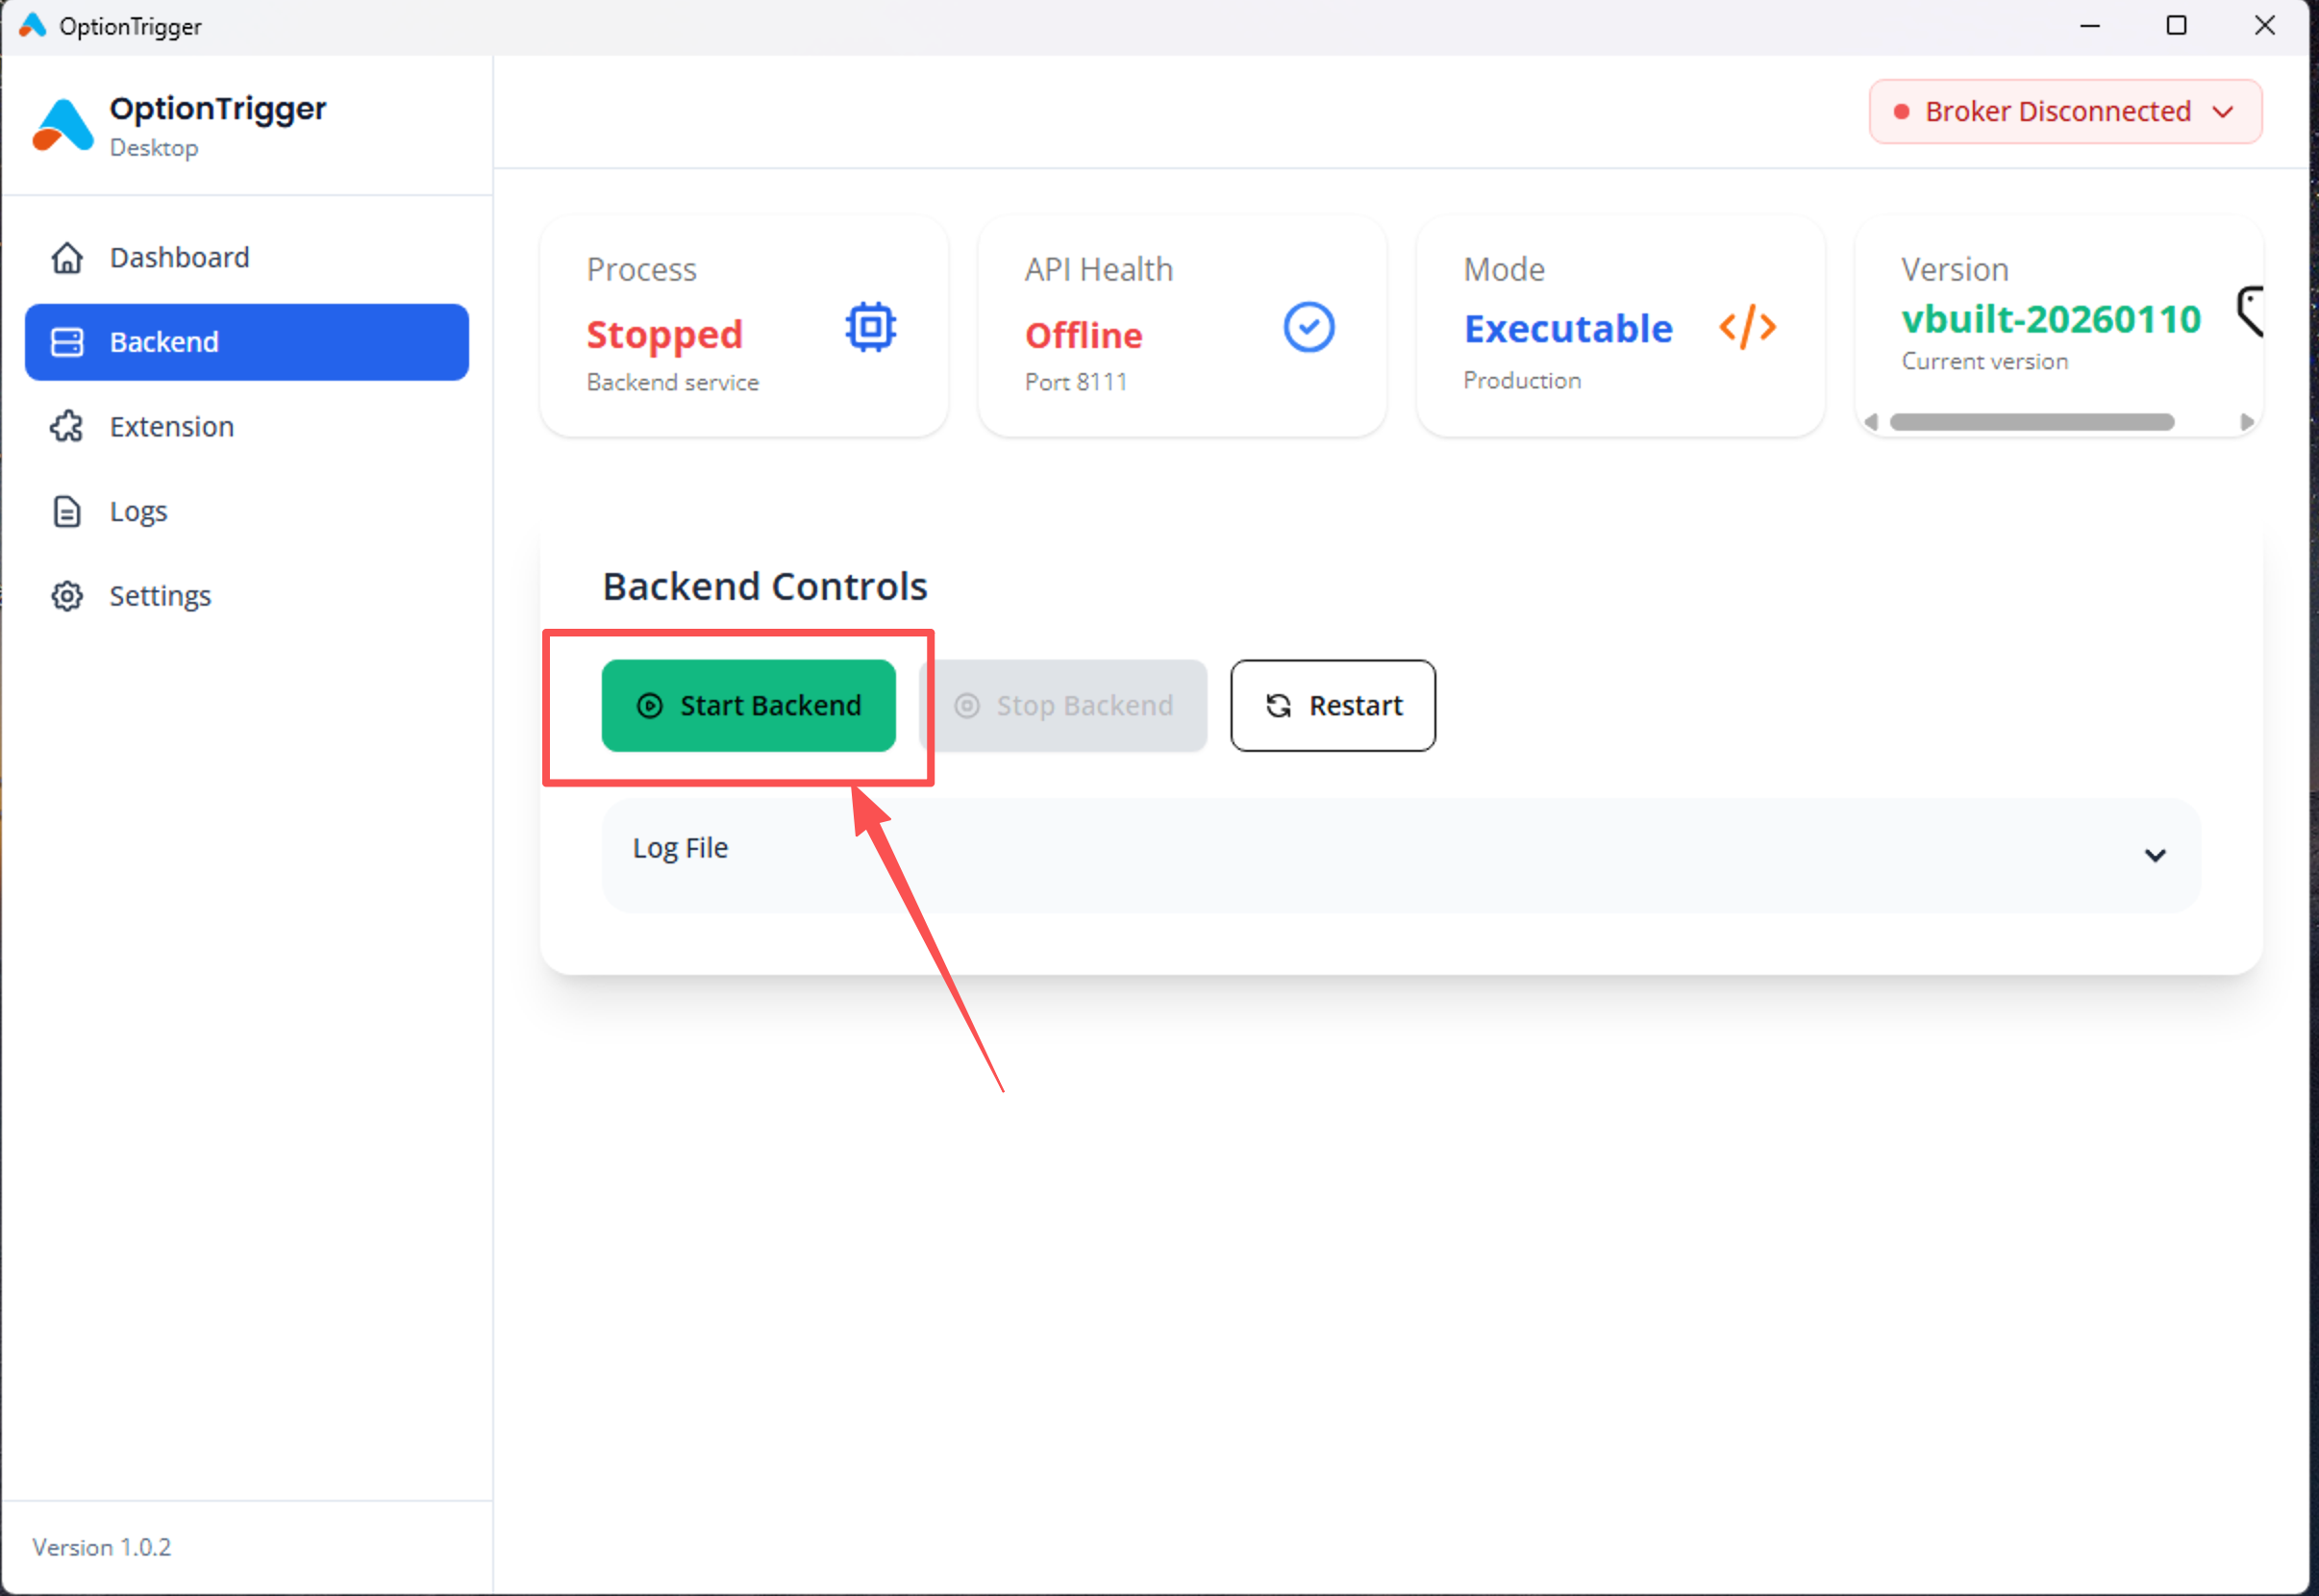The image size is (2319, 1596).
Task: Click the vbuilt-20260110 version value
Action: [2052, 319]
